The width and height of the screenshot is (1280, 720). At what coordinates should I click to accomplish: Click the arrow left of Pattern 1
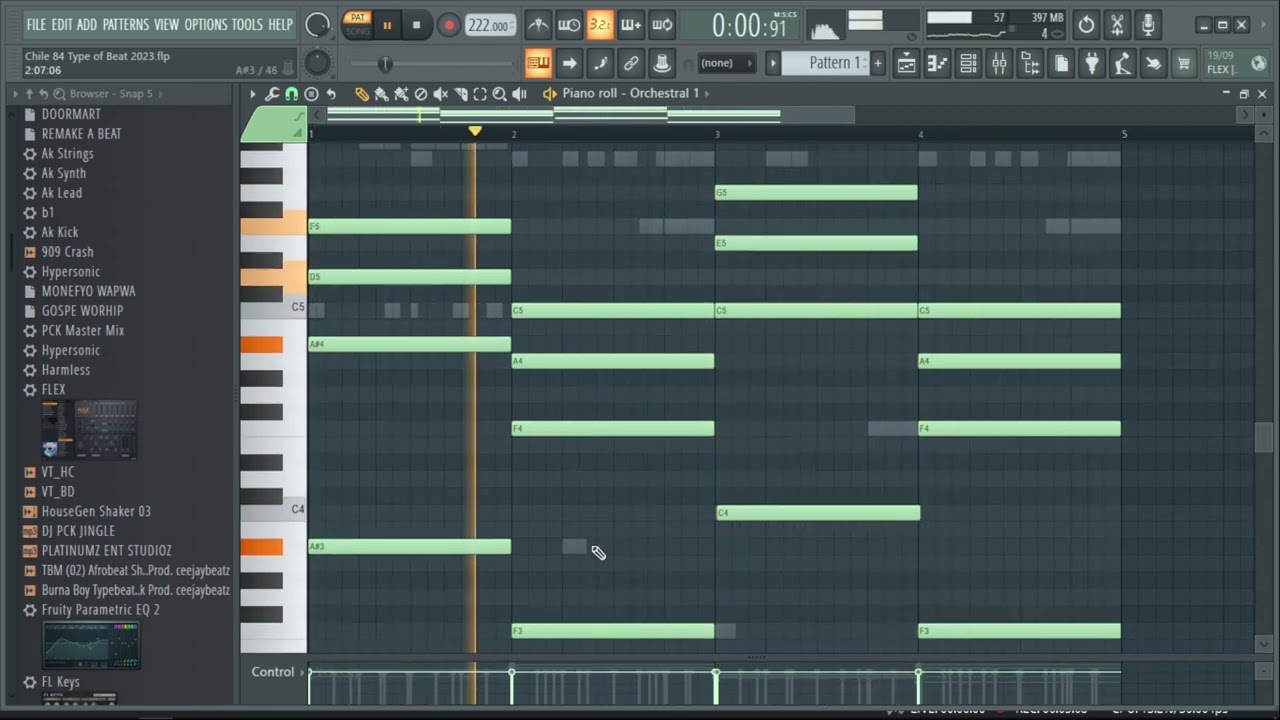[772, 63]
